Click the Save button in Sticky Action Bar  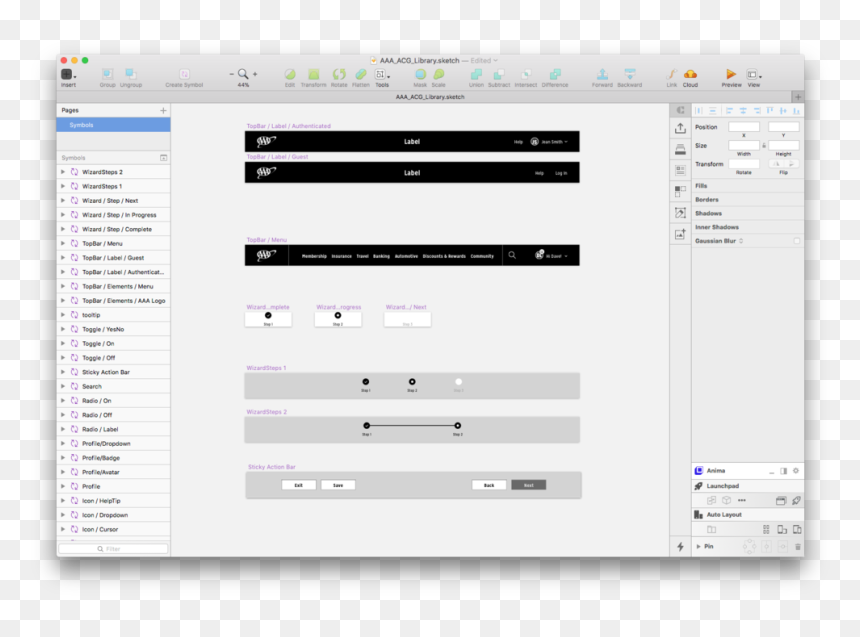click(338, 485)
